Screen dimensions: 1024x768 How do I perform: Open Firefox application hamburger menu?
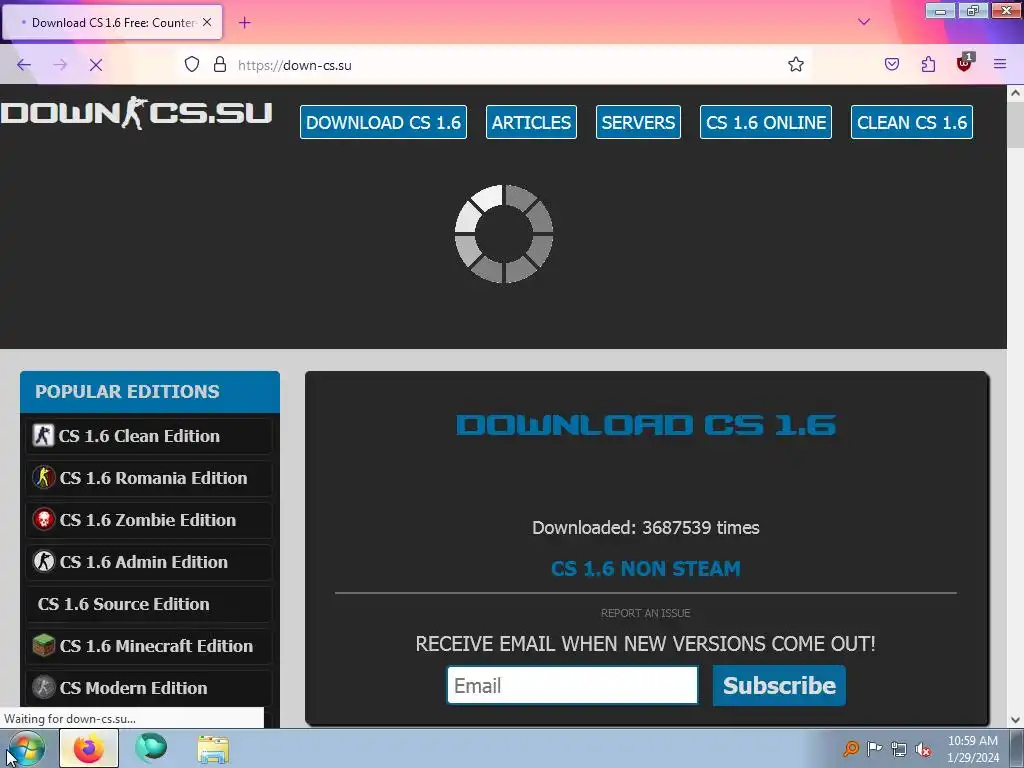(x=1000, y=65)
